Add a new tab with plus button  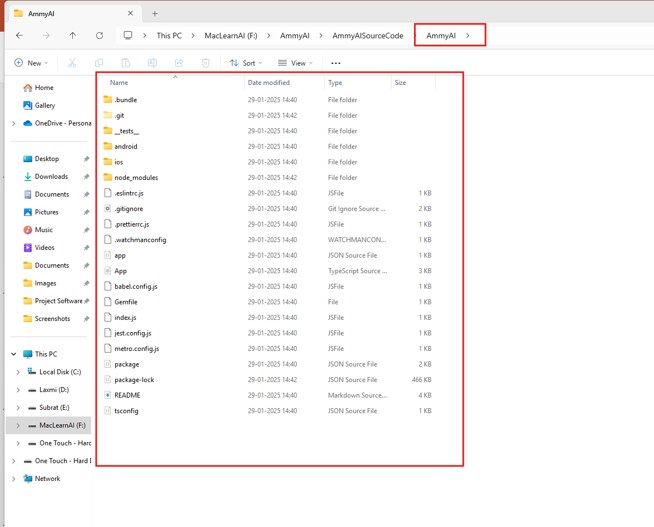click(x=155, y=14)
